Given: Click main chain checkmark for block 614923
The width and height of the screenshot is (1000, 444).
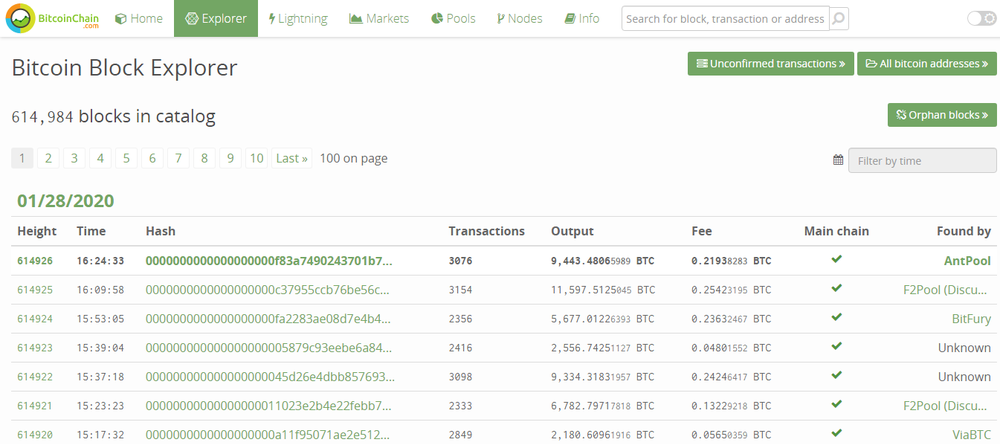Looking at the screenshot, I should [x=837, y=346].
